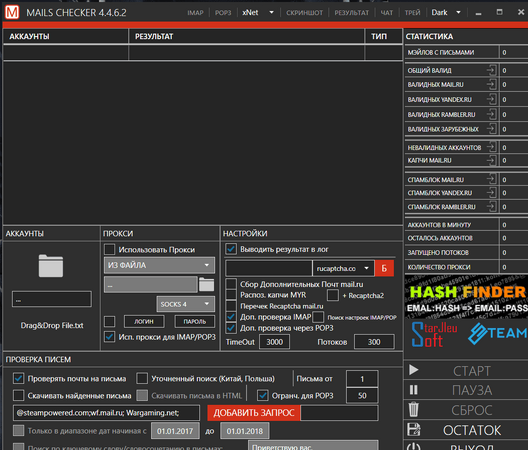Click the POP3 limit 50 field
This screenshot has width=528, height=450.
pyautogui.click(x=362, y=395)
